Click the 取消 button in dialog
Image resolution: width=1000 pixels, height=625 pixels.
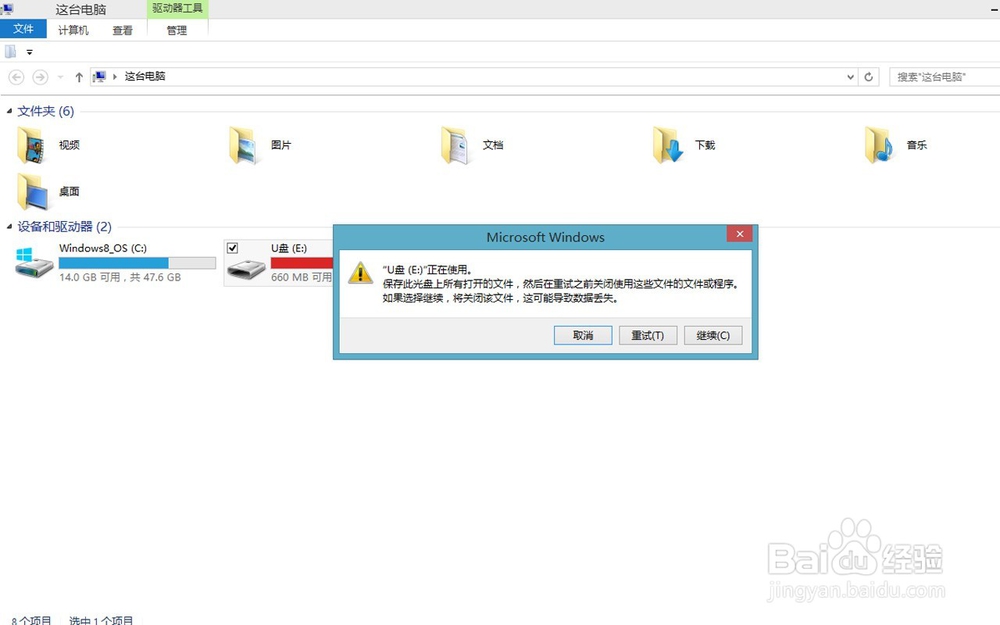coord(583,335)
